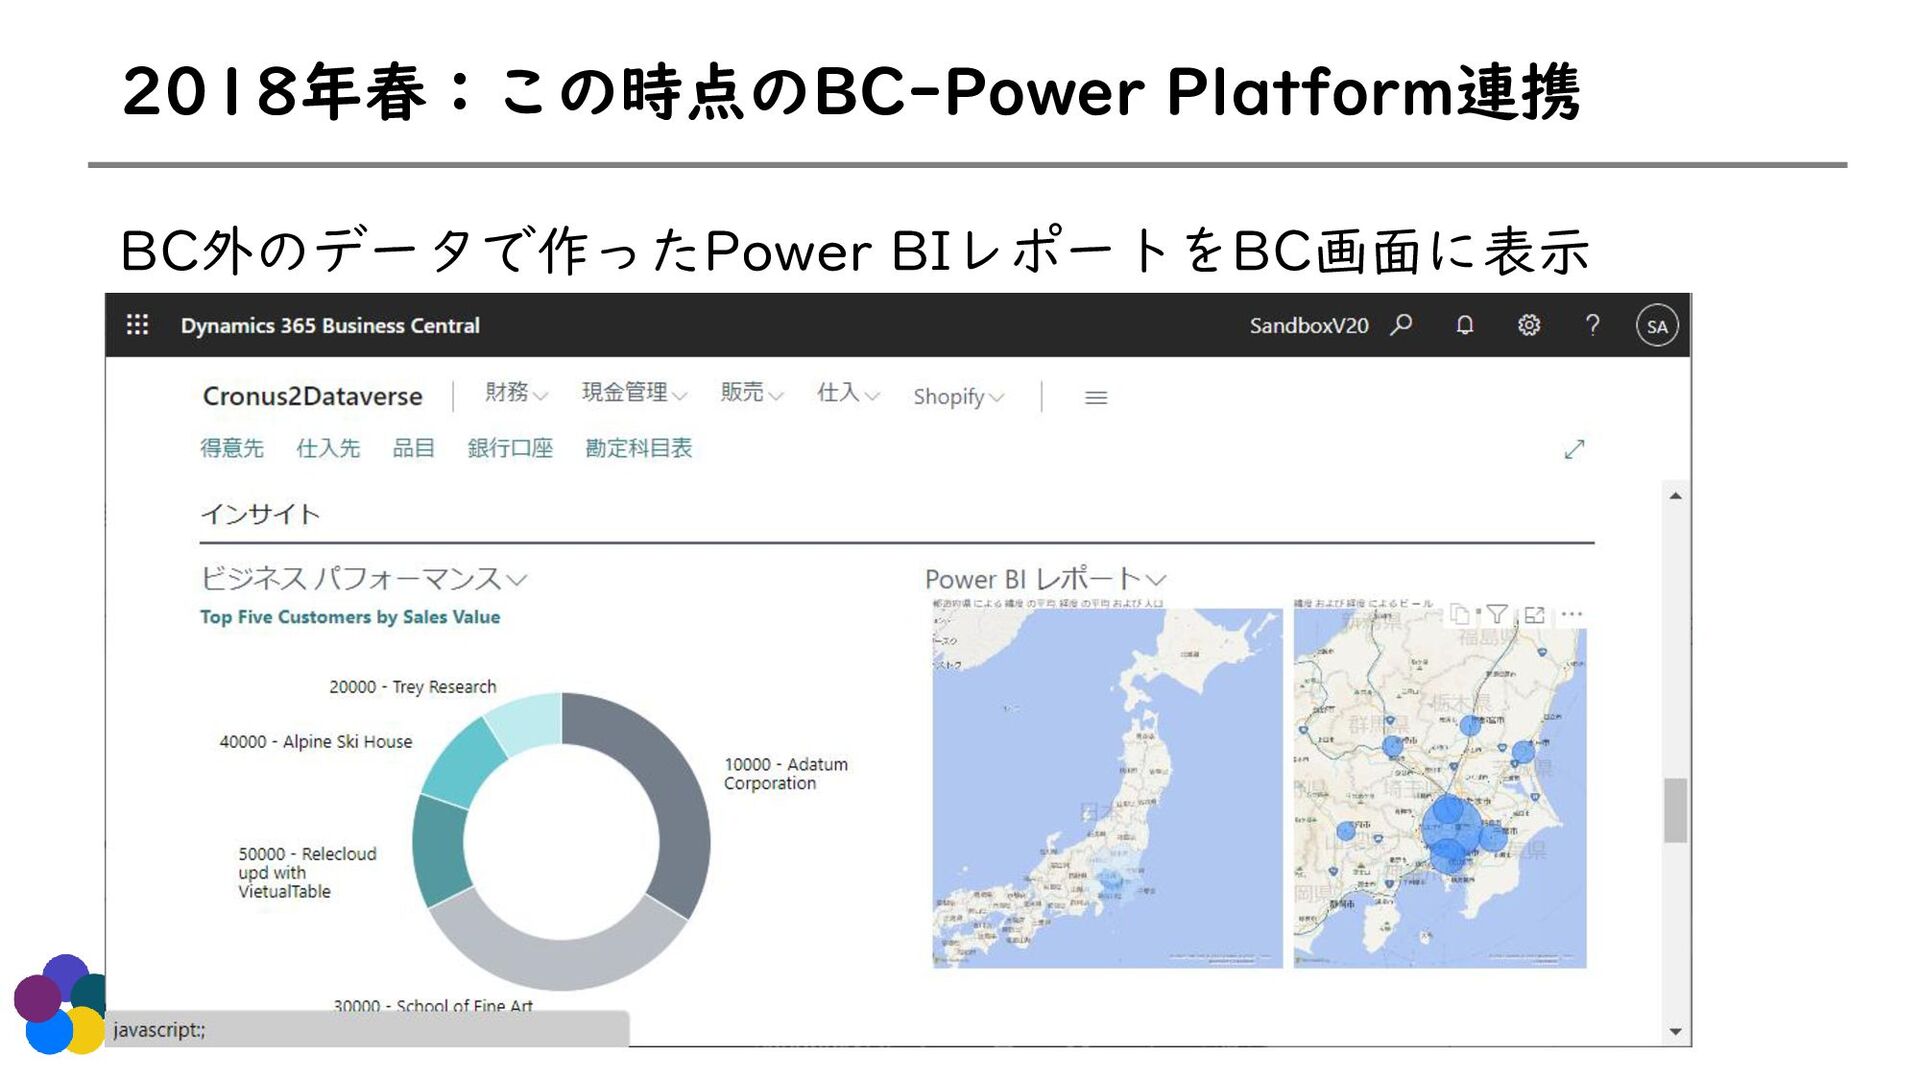Open the 勘定科目表 link

[639, 449]
